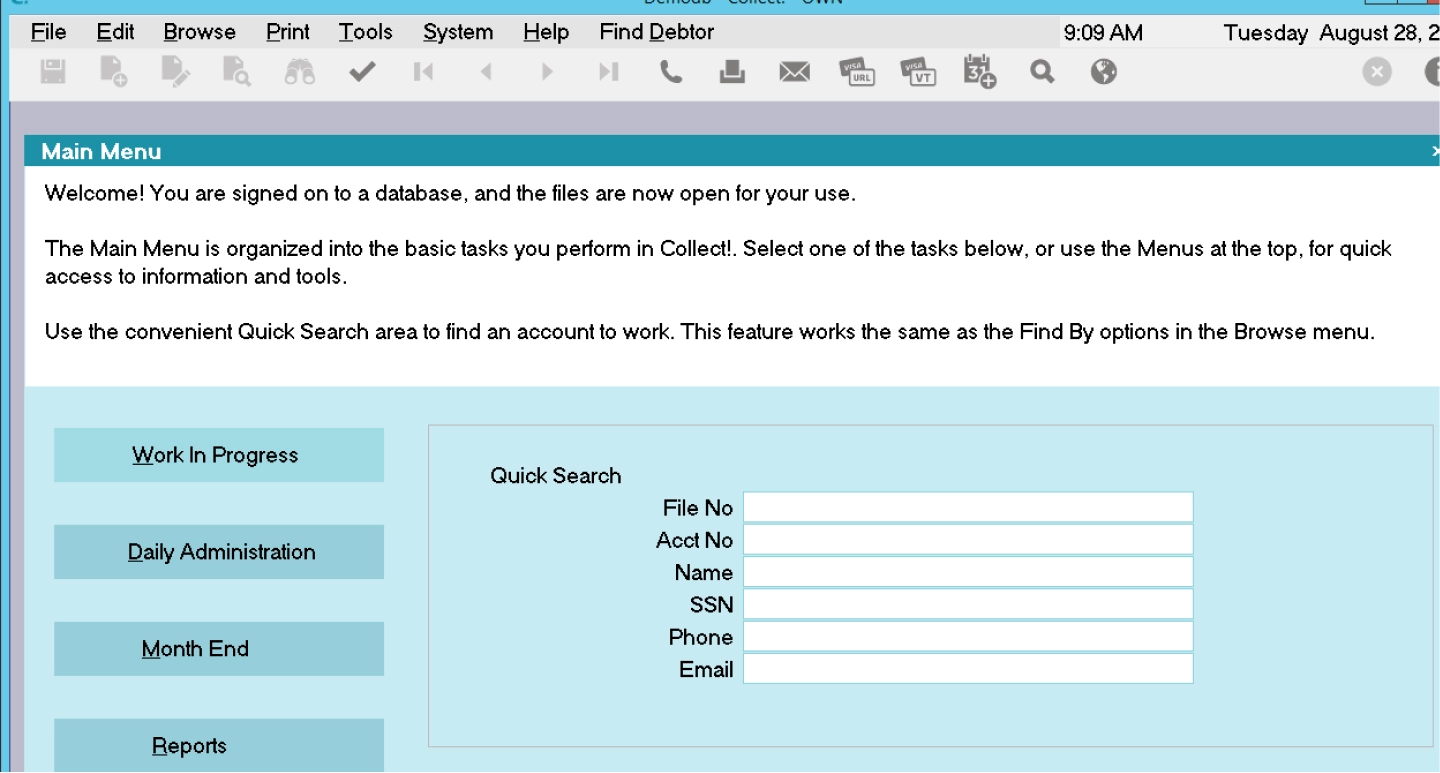Click the magnifying glass search icon
The image size is (1440, 773).
pyautogui.click(x=1042, y=71)
